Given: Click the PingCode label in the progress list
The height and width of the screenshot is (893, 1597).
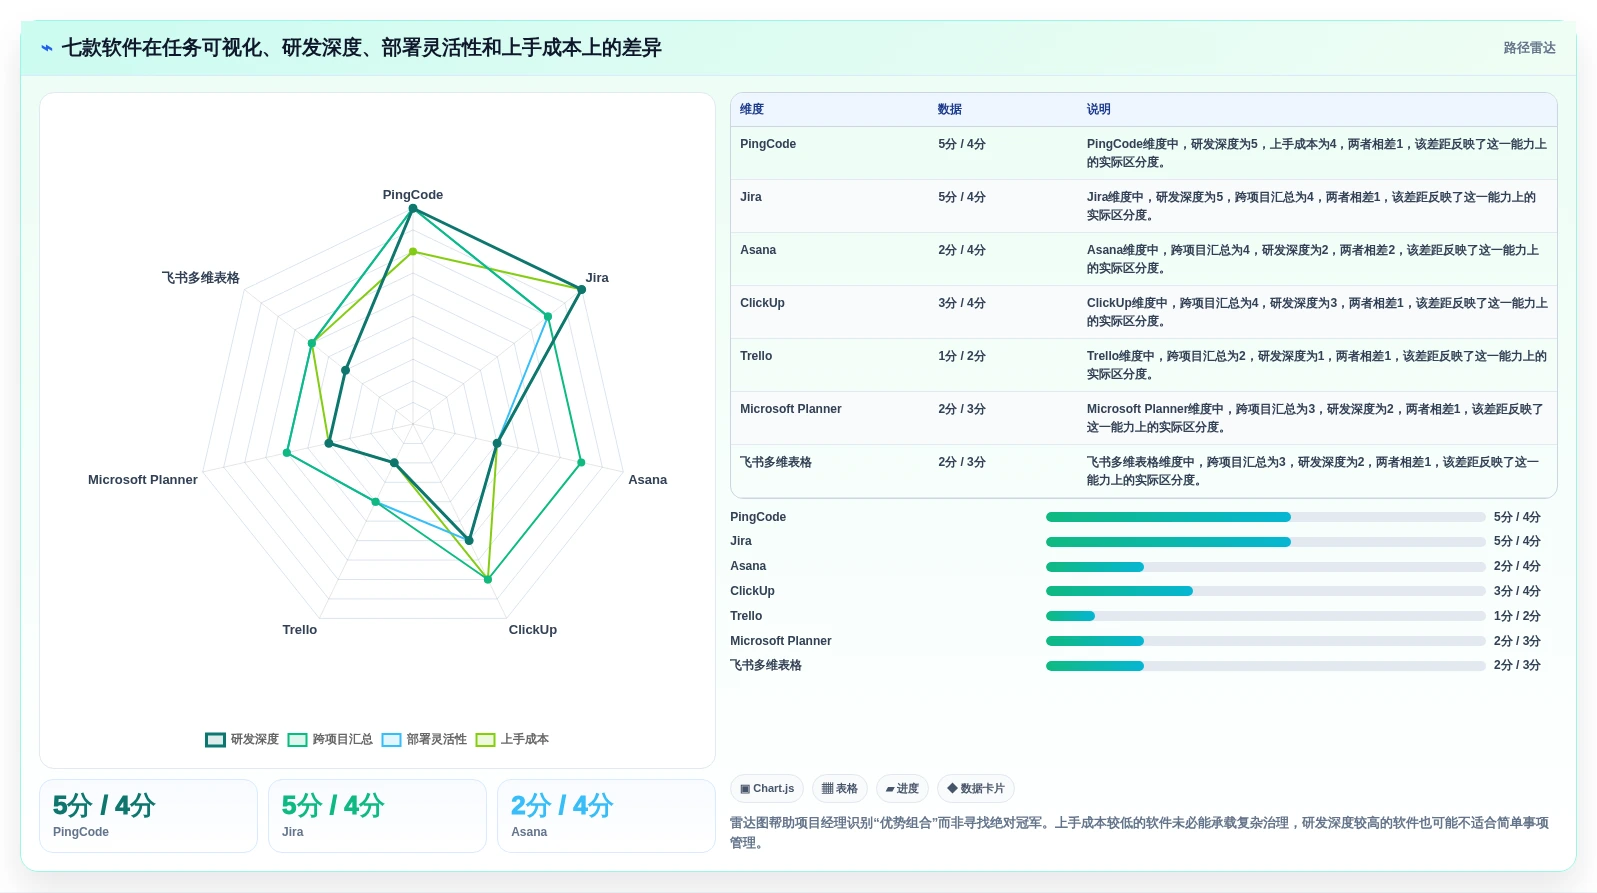Looking at the screenshot, I should pos(758,517).
